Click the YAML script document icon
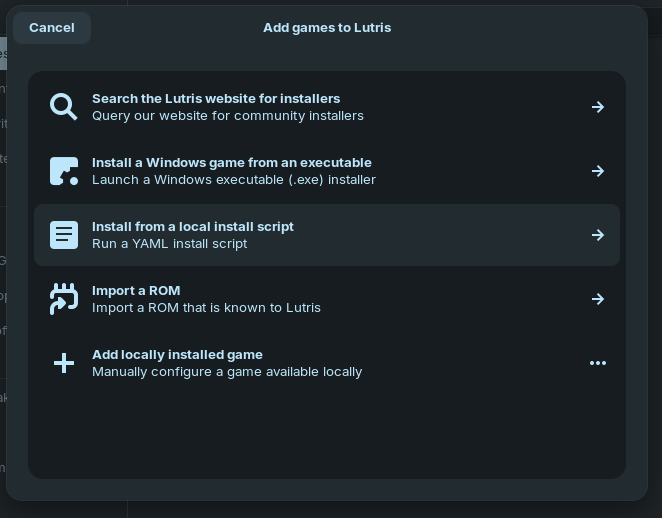Screen dimensions: 662x518 click(x=64, y=235)
